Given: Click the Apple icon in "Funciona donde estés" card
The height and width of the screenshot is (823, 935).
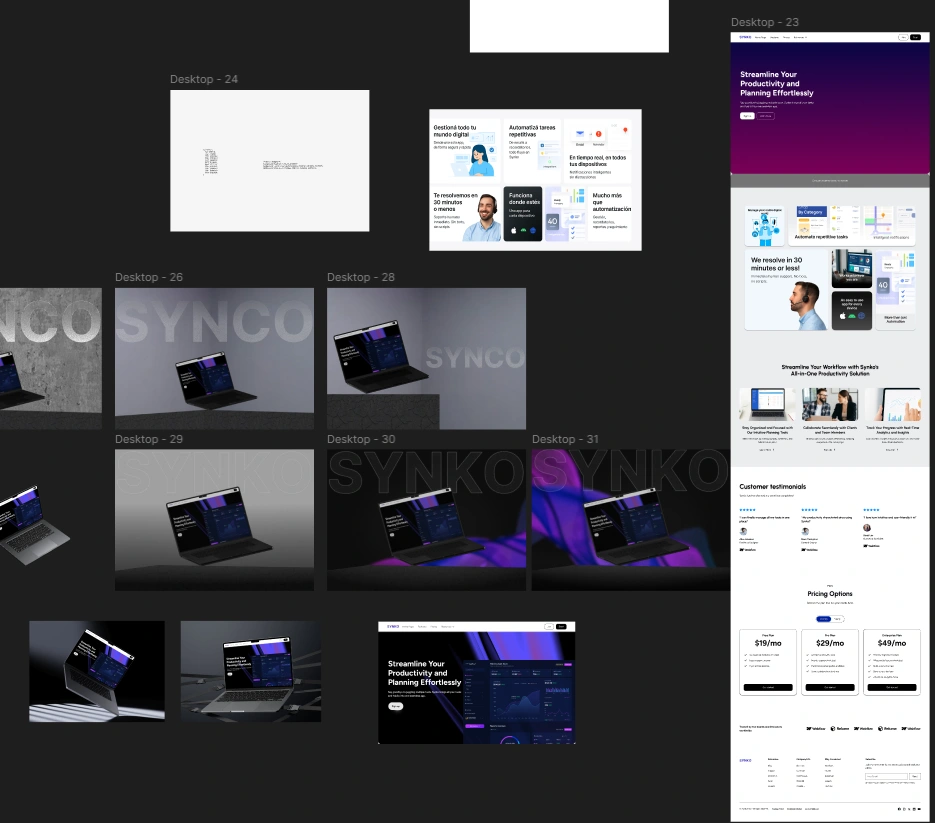Looking at the screenshot, I should tap(513, 230).
